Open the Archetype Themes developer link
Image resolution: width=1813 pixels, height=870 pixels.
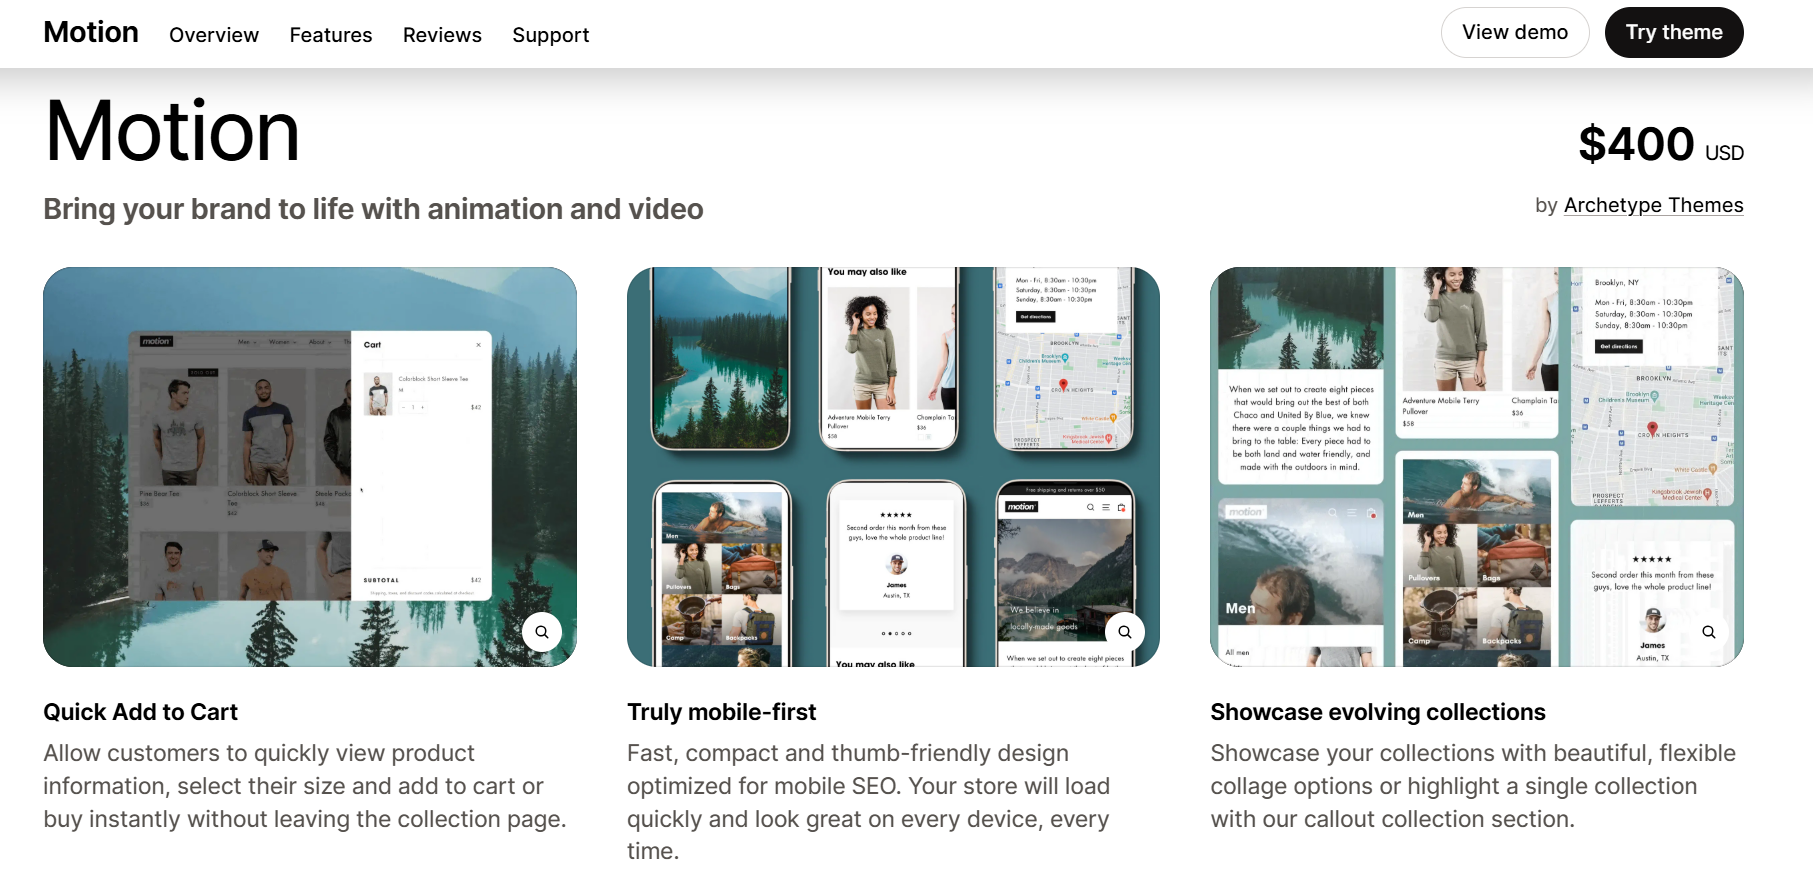point(1653,205)
